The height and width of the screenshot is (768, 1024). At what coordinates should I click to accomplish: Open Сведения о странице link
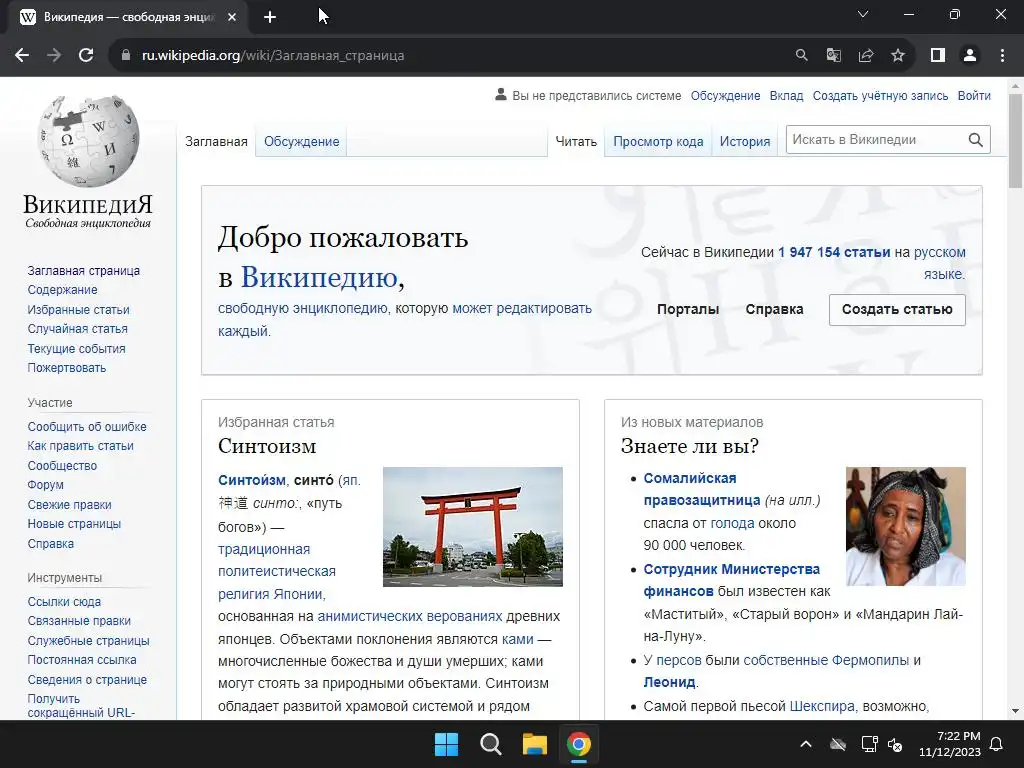pyautogui.click(x=87, y=679)
